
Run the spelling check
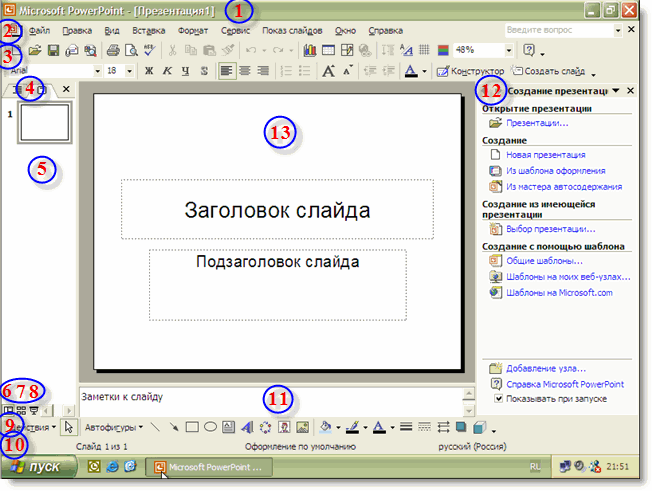149,51
